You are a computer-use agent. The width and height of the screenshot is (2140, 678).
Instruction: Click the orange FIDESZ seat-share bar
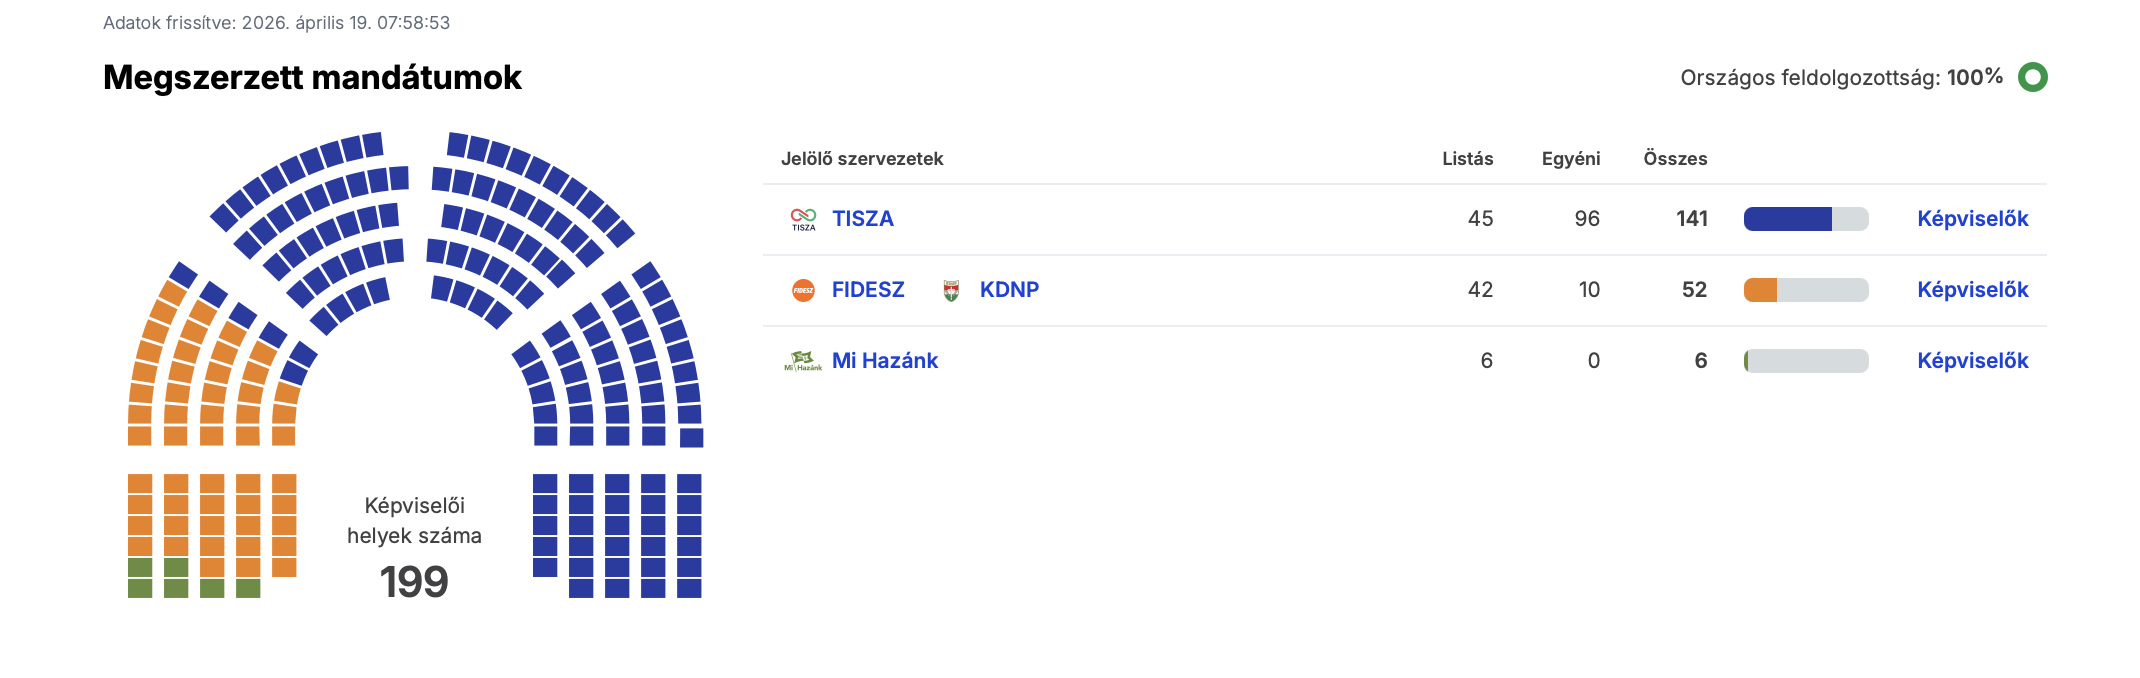1760,290
